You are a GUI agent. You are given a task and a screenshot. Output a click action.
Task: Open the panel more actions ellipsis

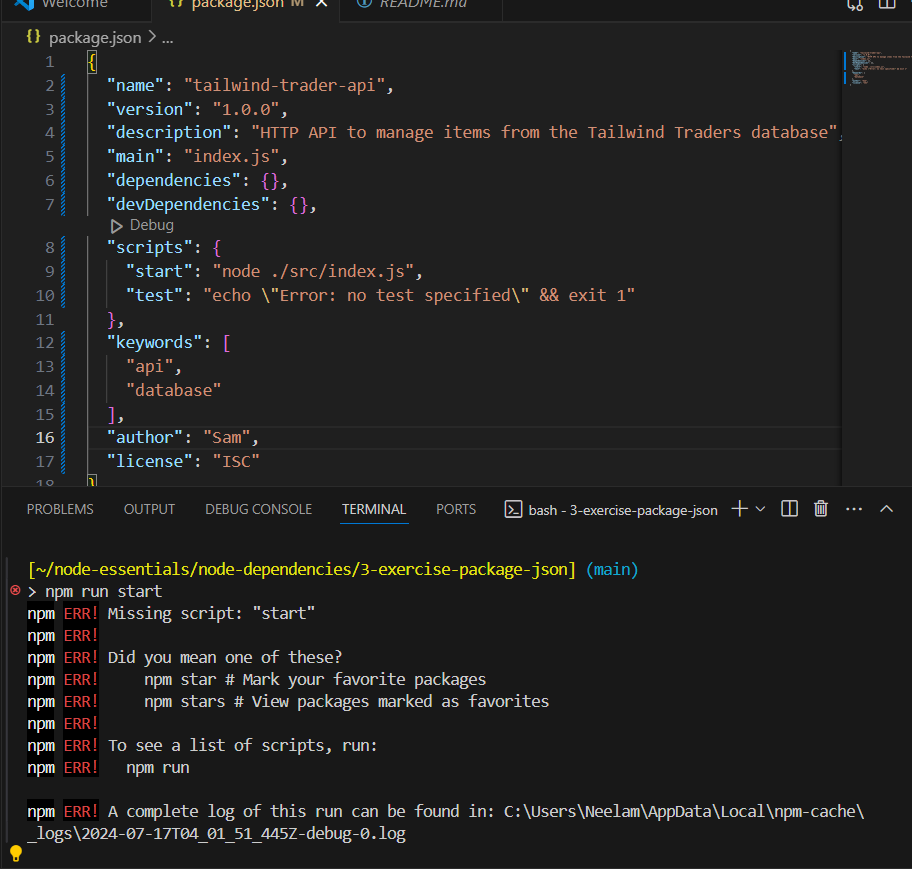pos(854,509)
